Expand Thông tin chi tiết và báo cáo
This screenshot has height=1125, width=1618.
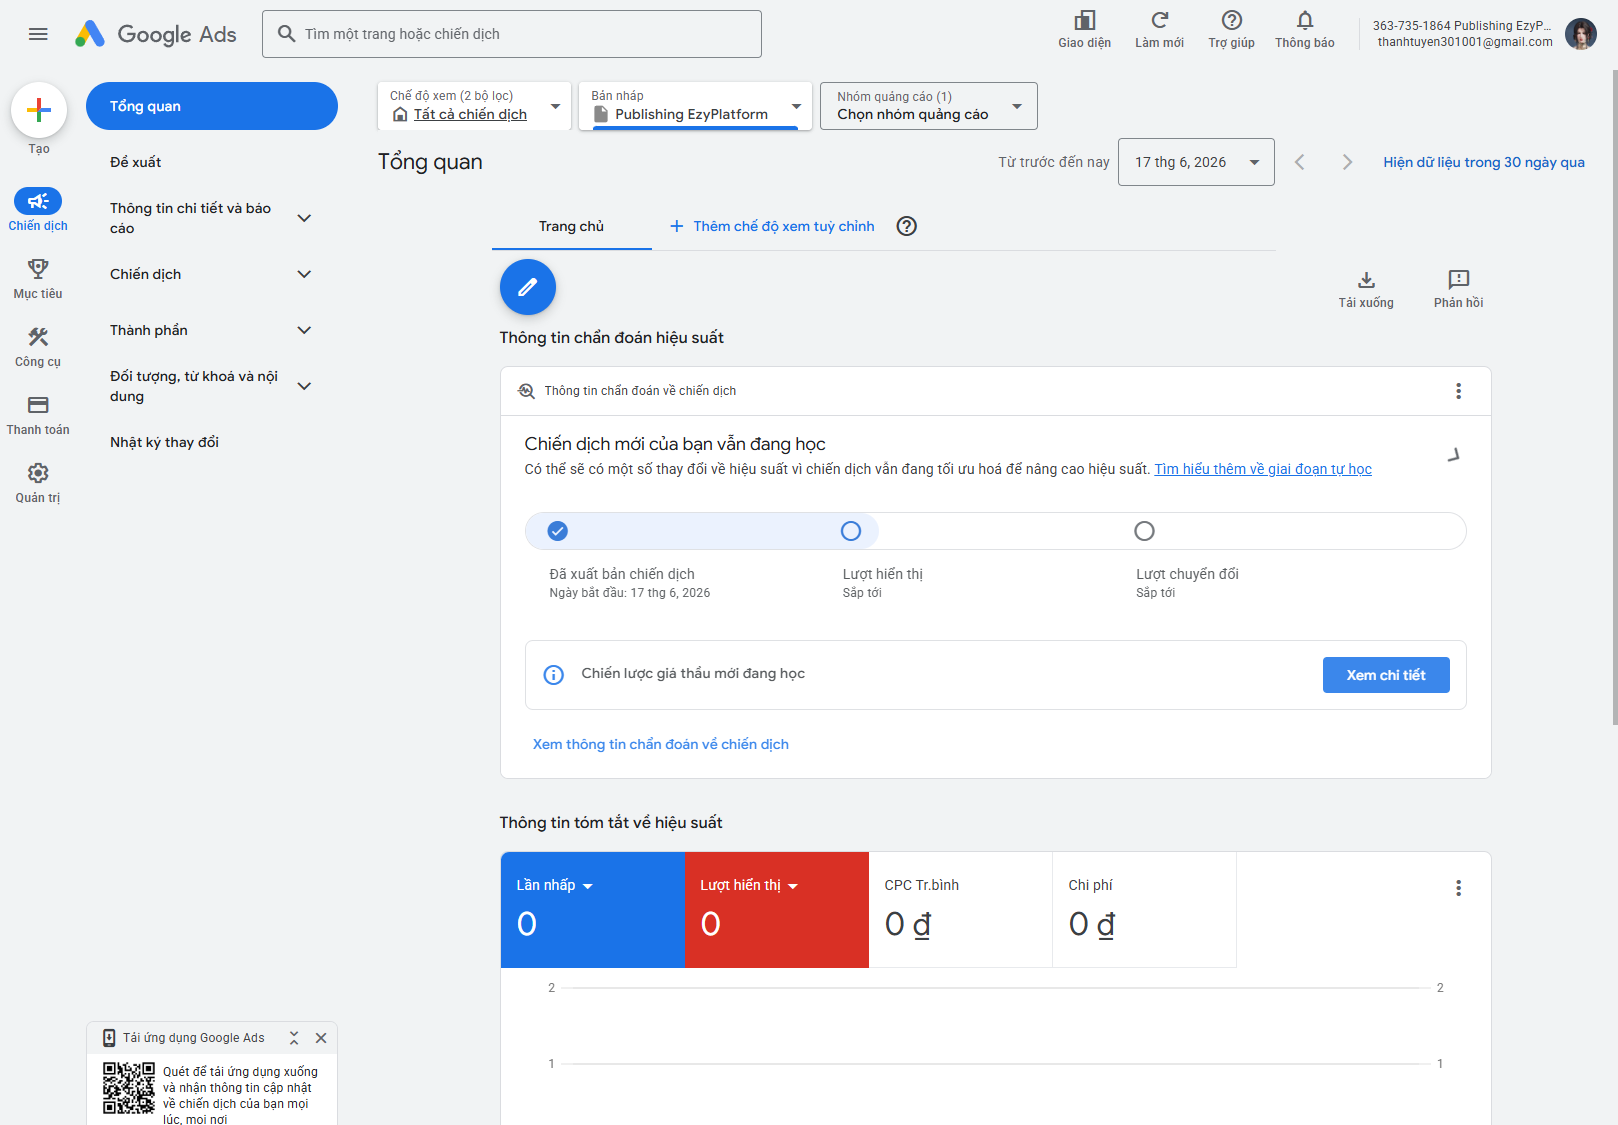click(305, 218)
